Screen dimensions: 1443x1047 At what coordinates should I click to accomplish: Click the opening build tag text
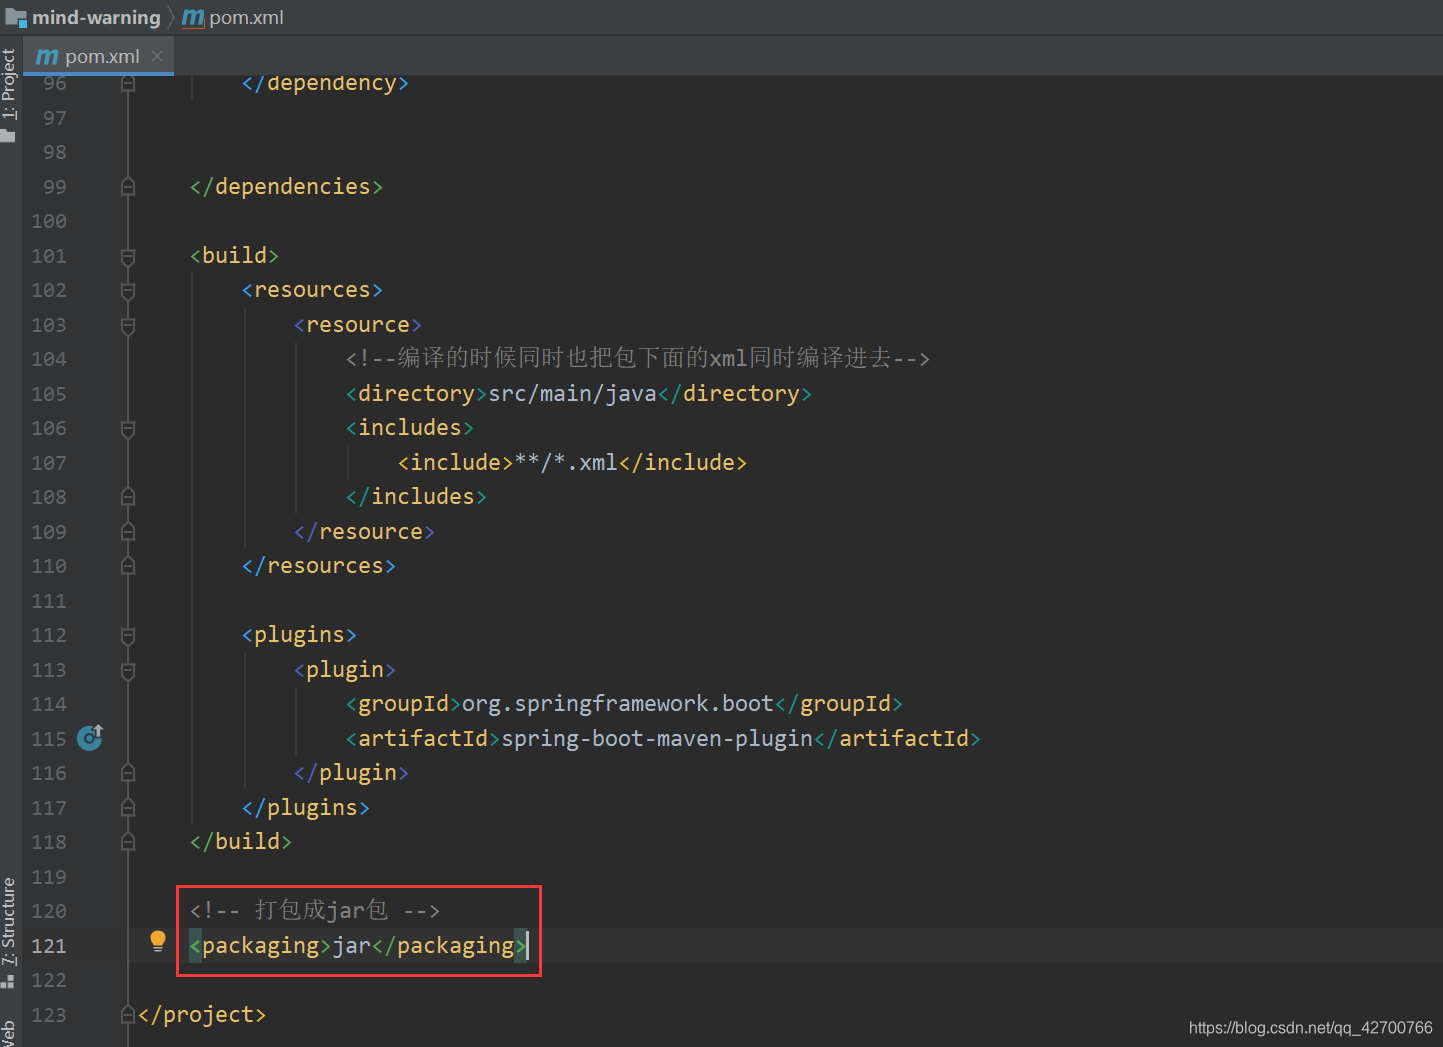(x=234, y=255)
